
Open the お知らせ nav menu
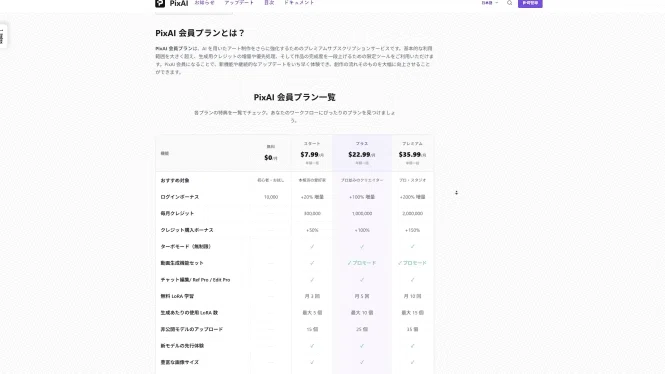pyautogui.click(x=204, y=3)
